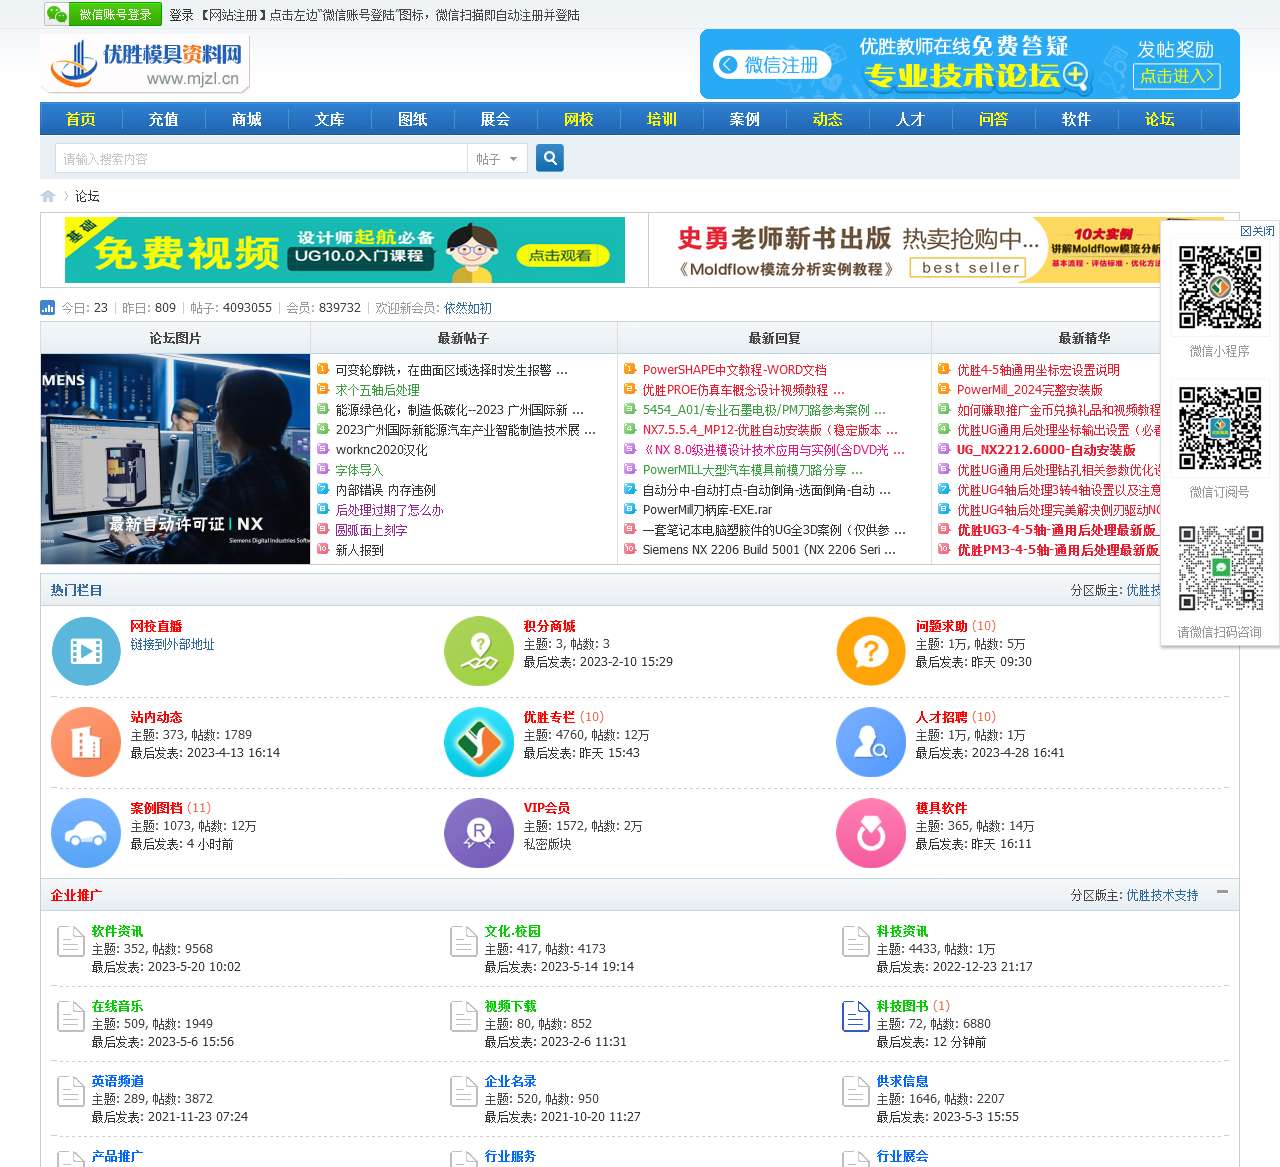
Task: Click the 微信注册 button
Action: 773,64
